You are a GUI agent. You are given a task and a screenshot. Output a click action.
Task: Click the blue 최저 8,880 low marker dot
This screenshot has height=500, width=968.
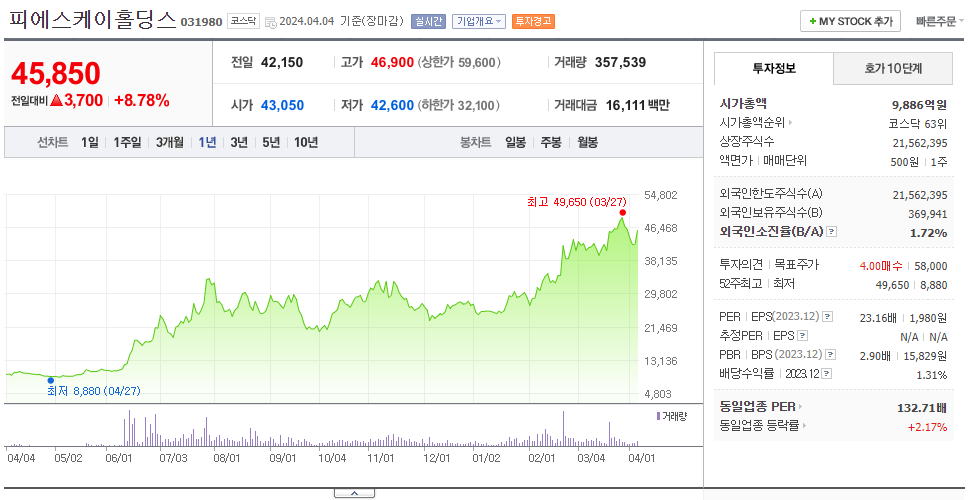(x=51, y=380)
